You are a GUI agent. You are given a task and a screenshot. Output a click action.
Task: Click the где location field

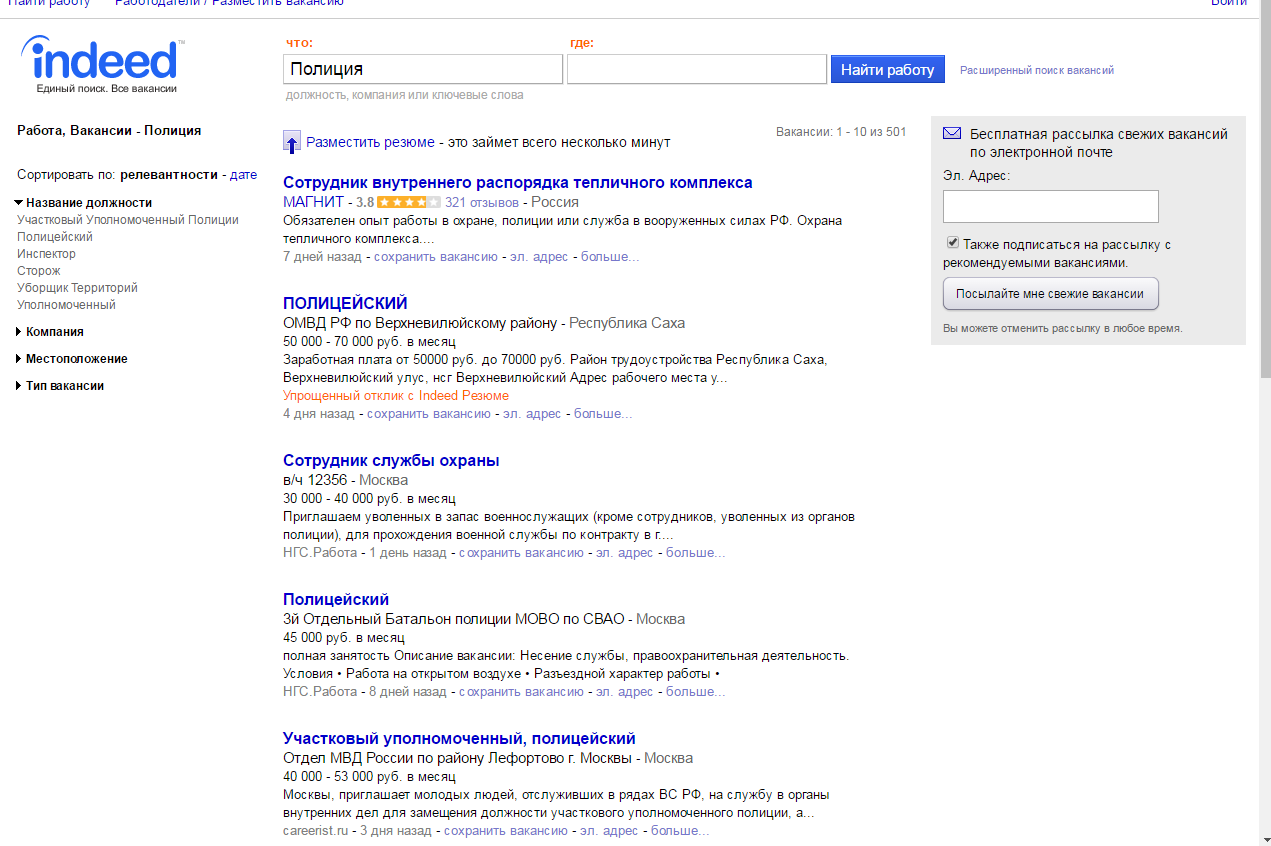point(696,69)
